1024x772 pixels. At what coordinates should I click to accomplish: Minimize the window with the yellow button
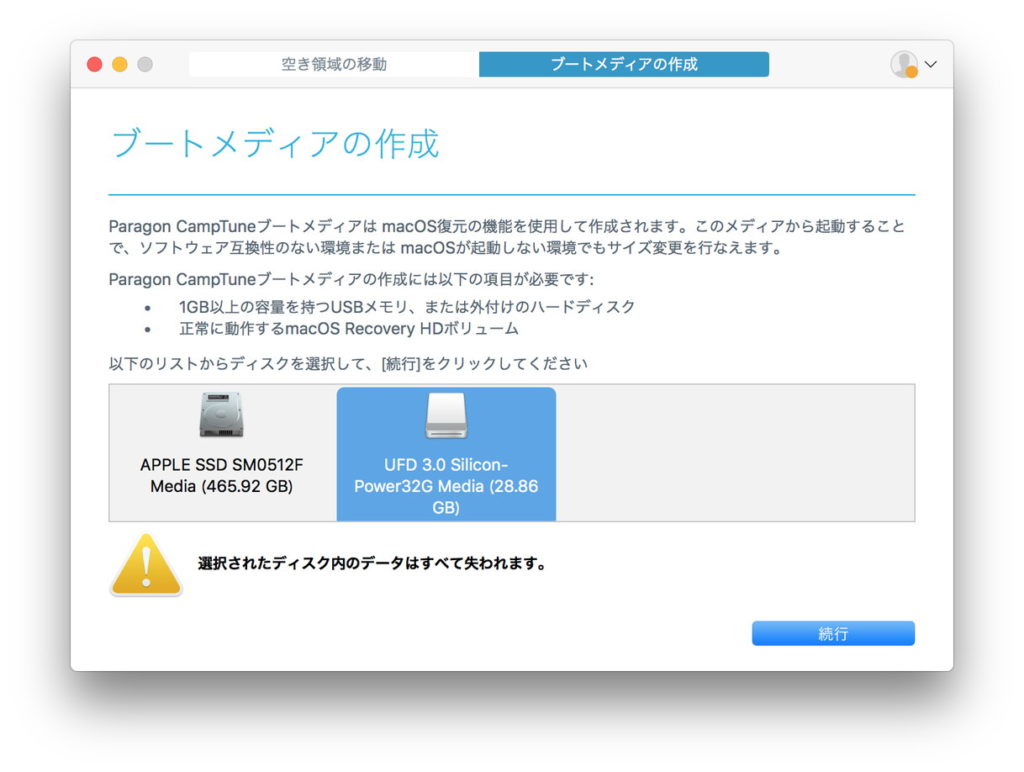click(x=120, y=64)
